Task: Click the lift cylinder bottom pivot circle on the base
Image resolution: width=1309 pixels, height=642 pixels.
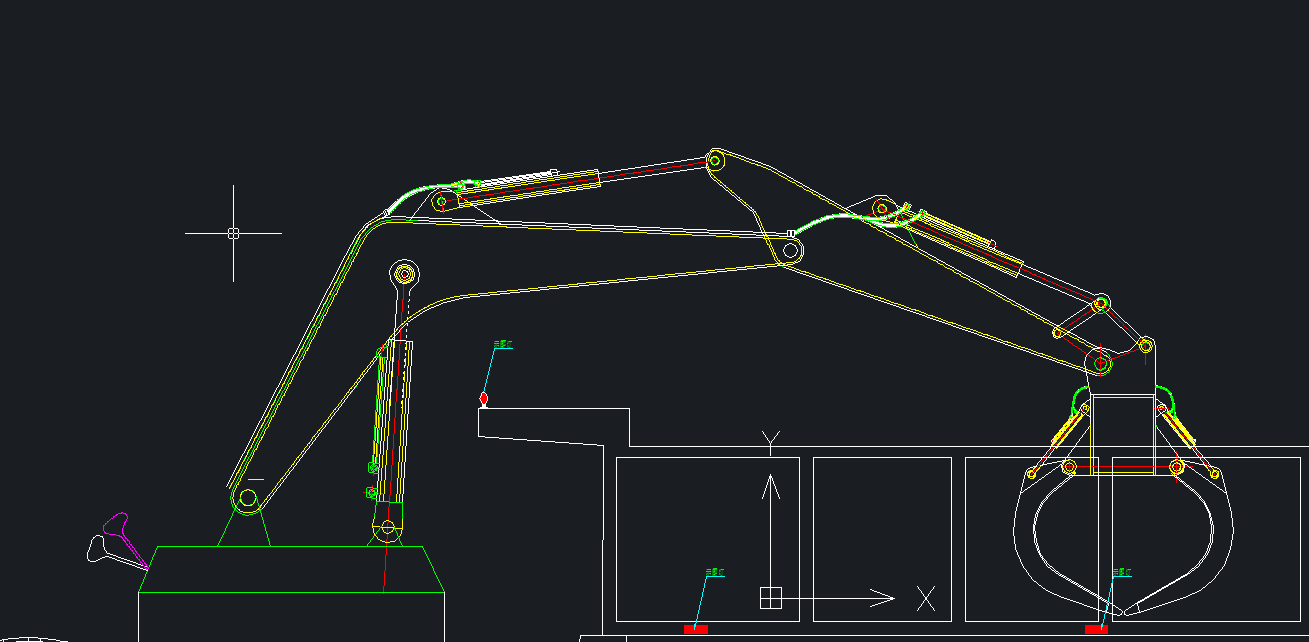Action: pos(388,529)
